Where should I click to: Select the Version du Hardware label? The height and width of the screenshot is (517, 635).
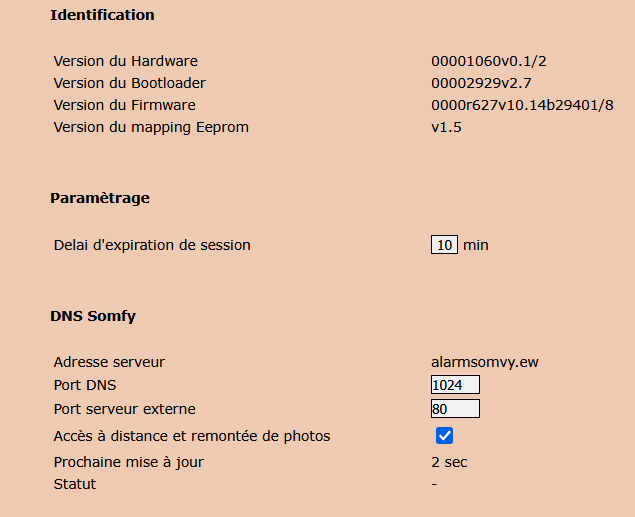tap(126, 61)
